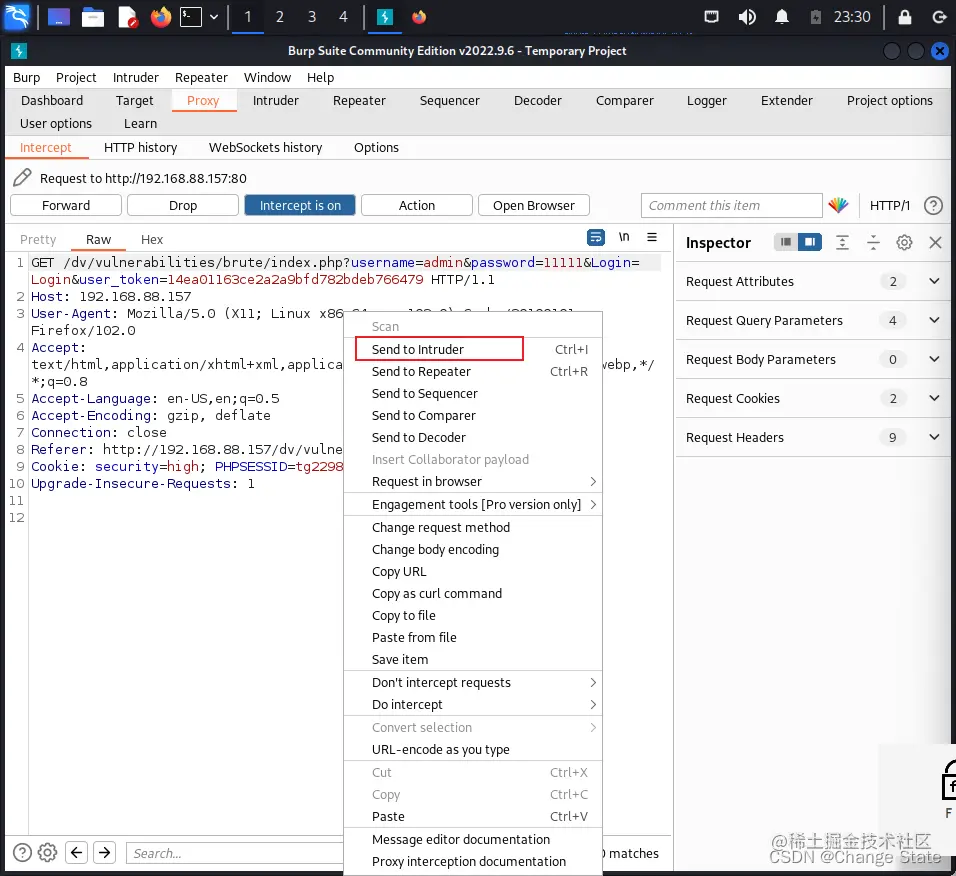The height and width of the screenshot is (876, 956).
Task: Open the proxy Options sub-tab
Action: tap(376, 148)
